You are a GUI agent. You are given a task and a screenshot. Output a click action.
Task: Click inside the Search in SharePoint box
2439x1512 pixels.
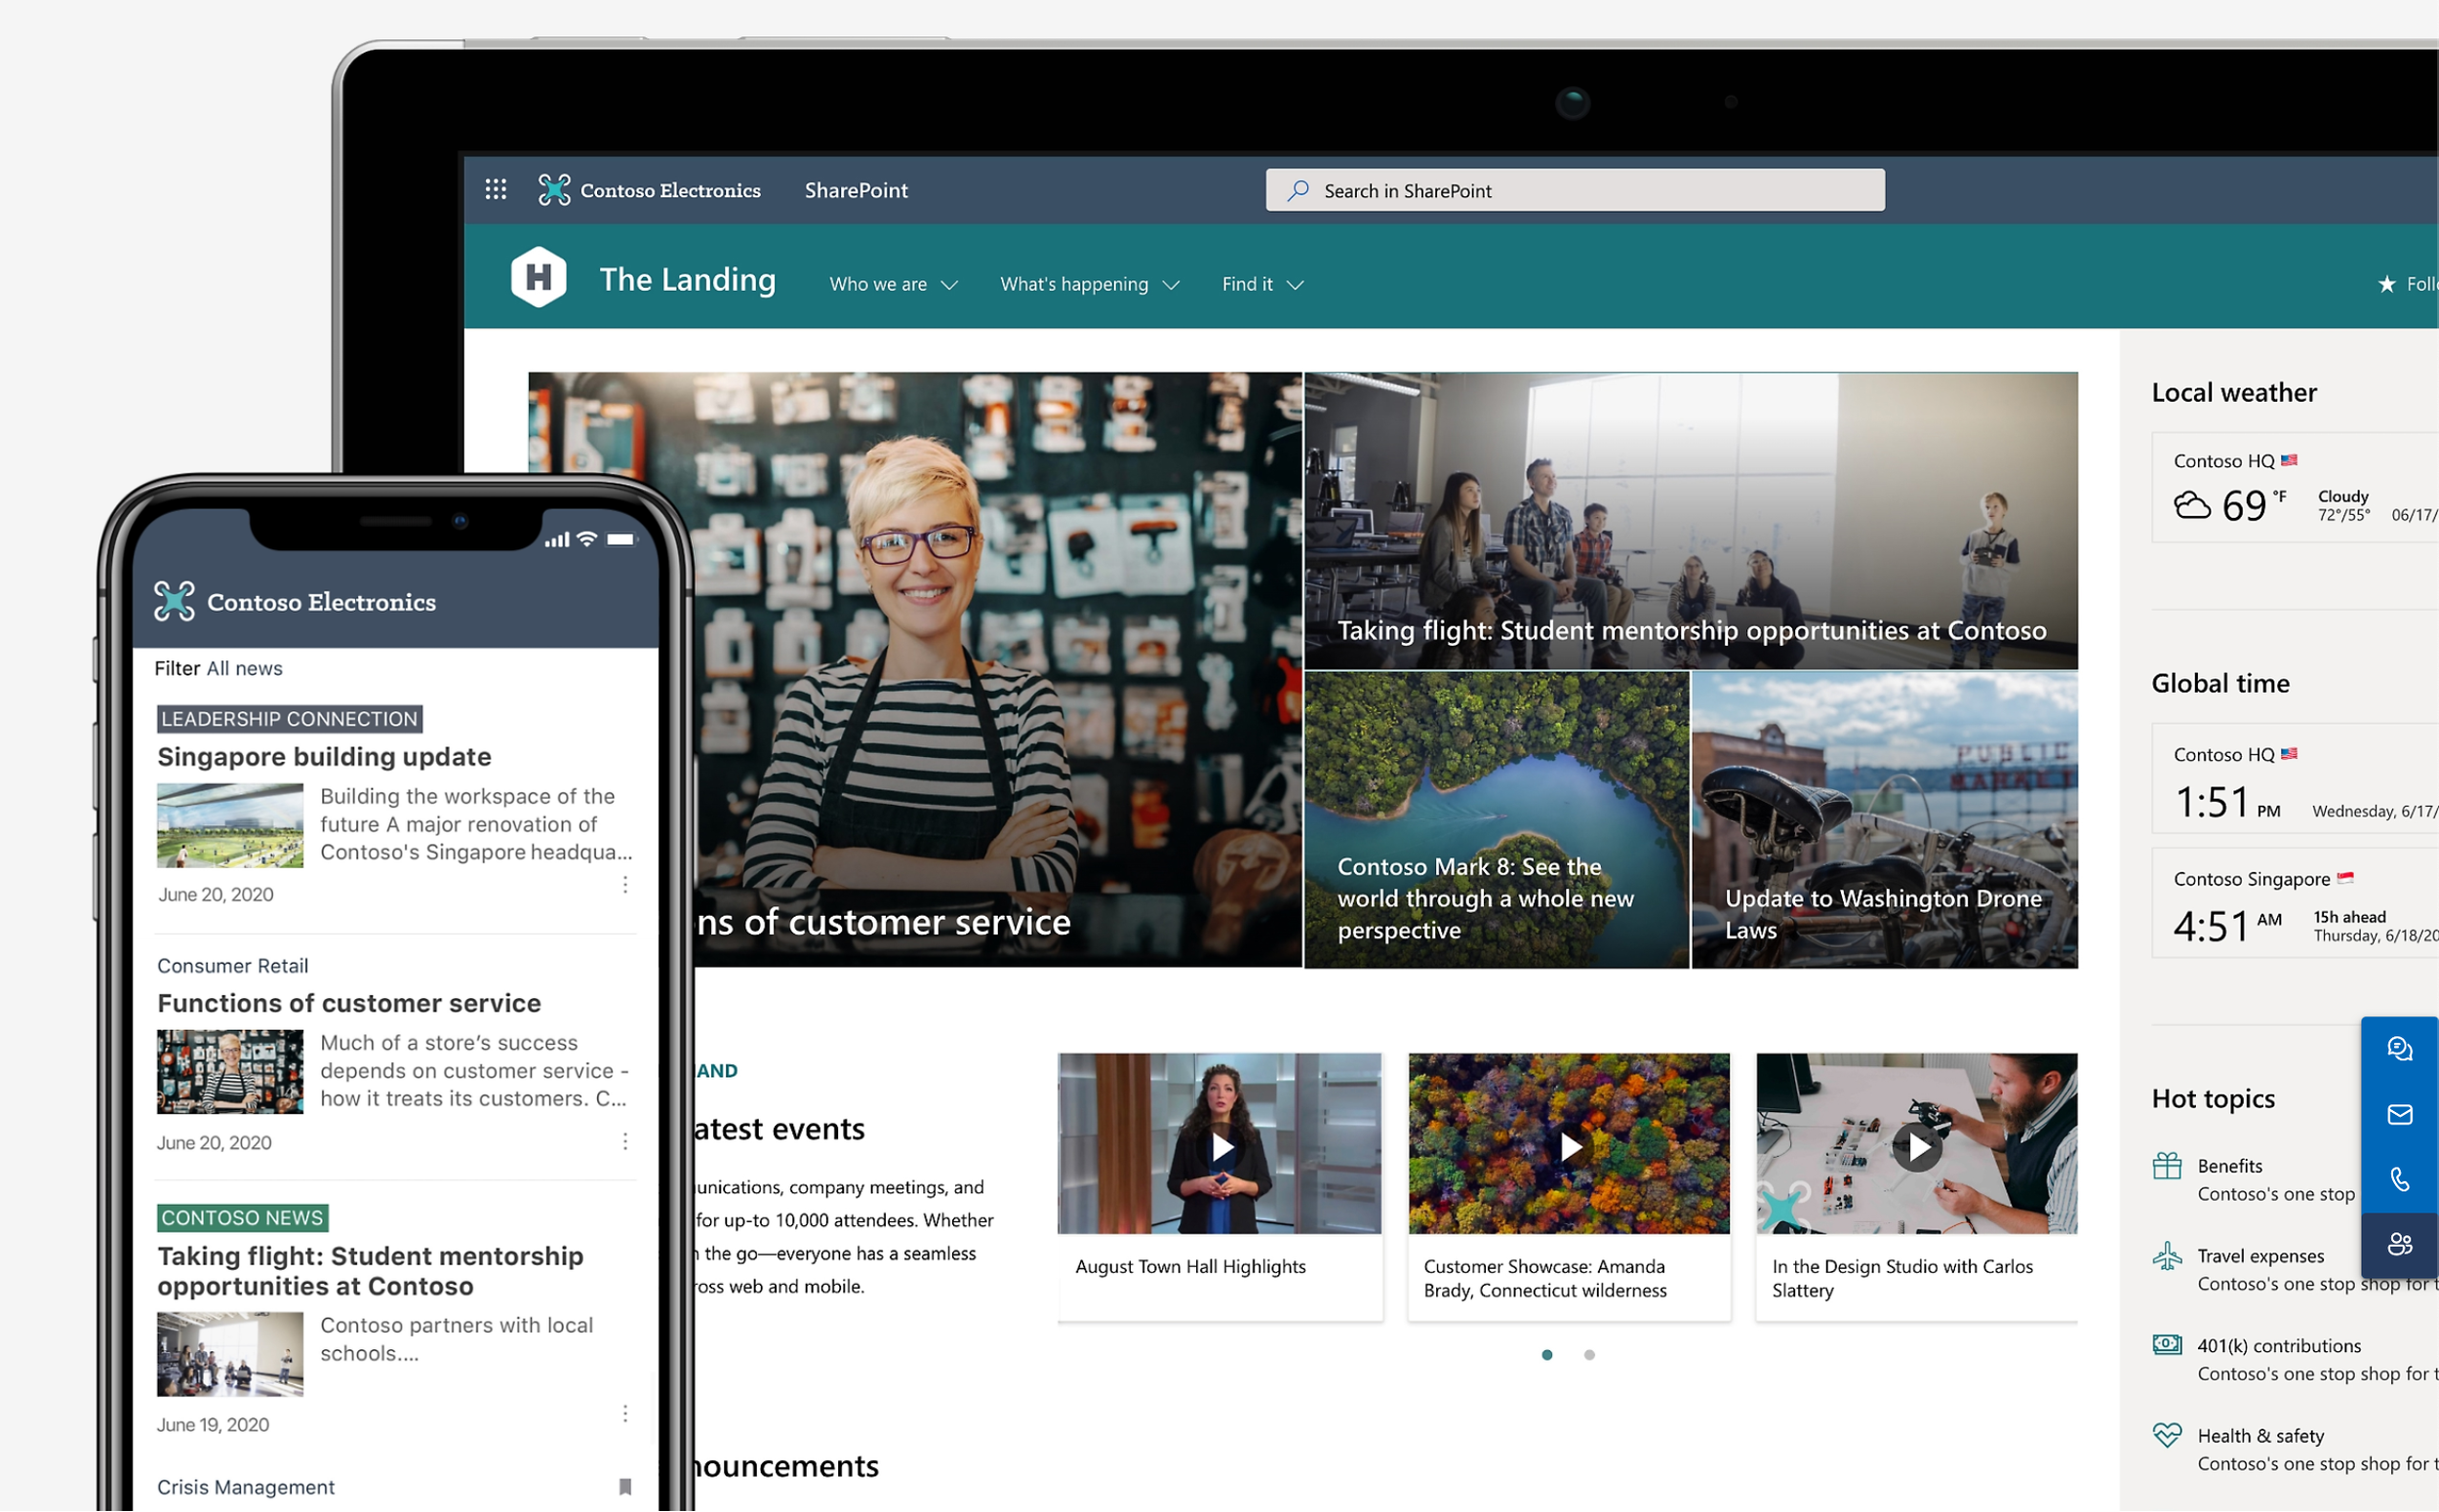tap(1575, 190)
